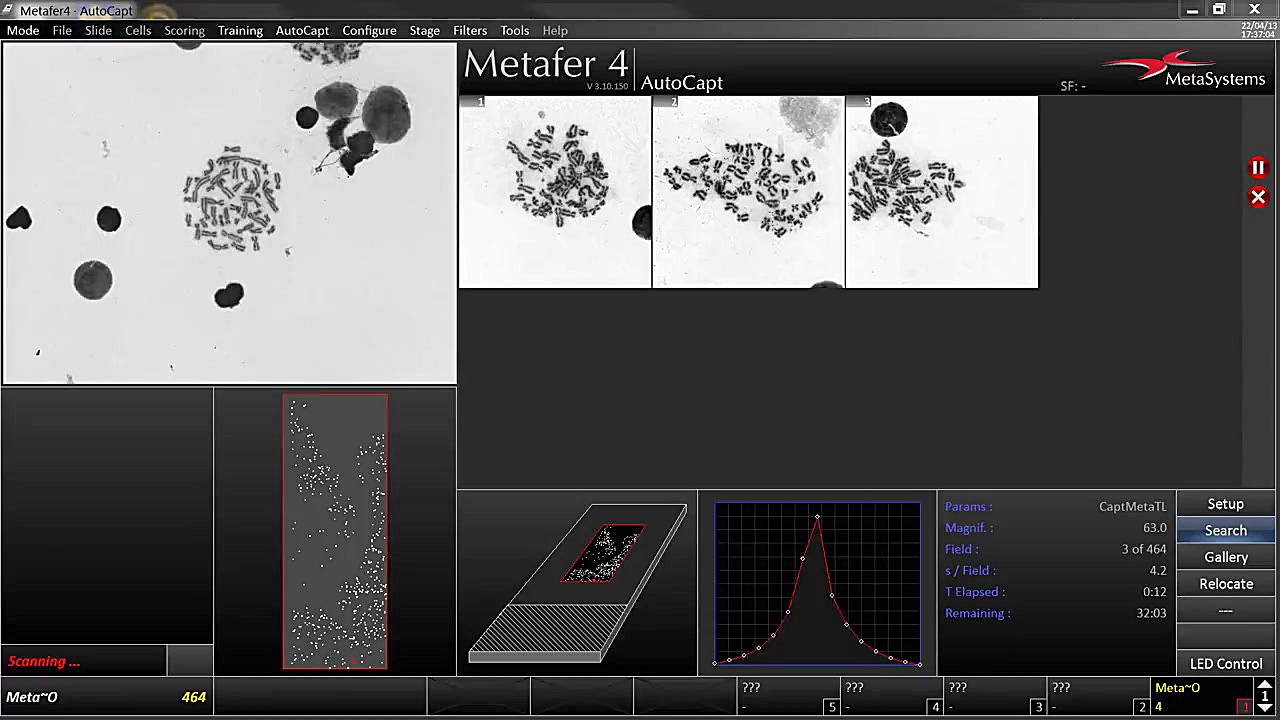Click the slide overview scan map
The image size is (1280, 720).
coord(335,530)
